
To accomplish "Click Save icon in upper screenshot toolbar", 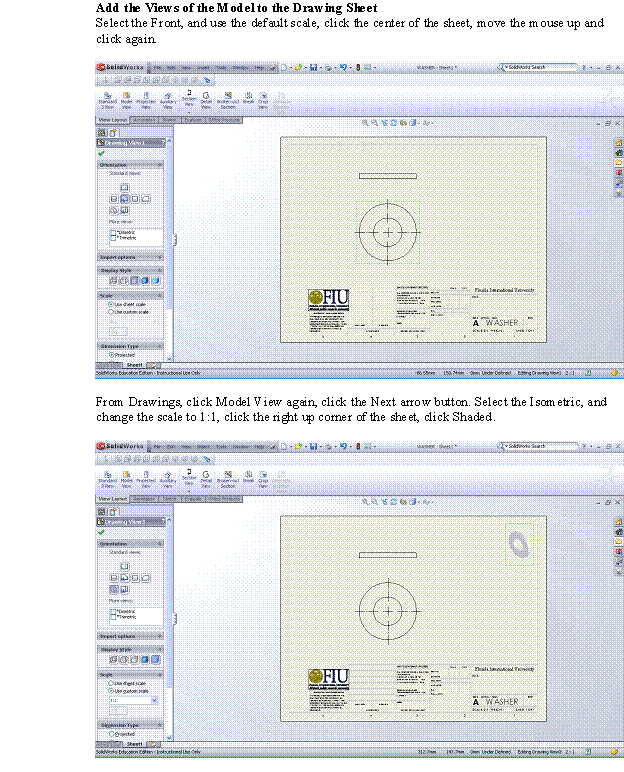I will (313, 67).
